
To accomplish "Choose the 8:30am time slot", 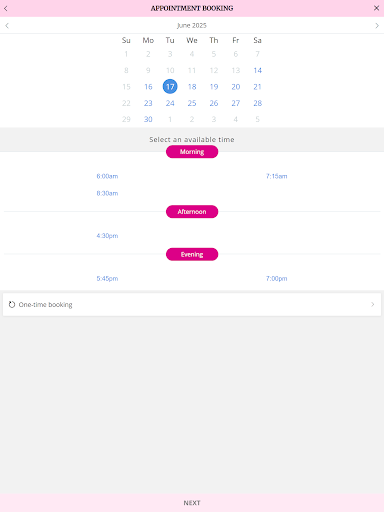I will (x=107, y=193).
